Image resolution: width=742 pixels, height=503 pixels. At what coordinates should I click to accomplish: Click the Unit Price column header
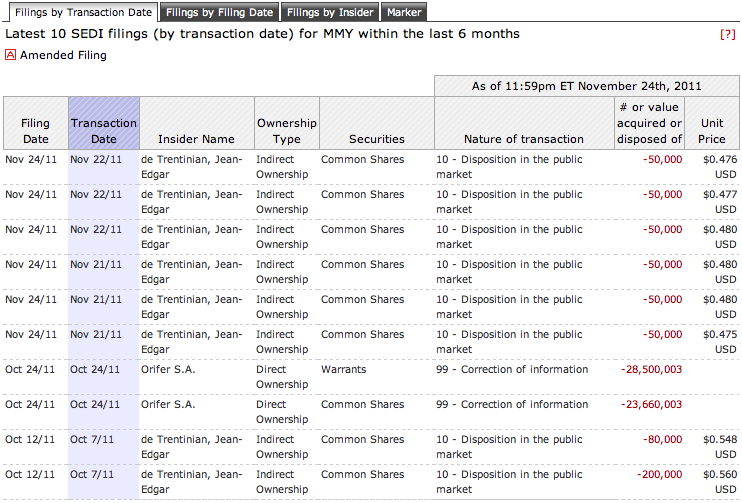[712, 131]
